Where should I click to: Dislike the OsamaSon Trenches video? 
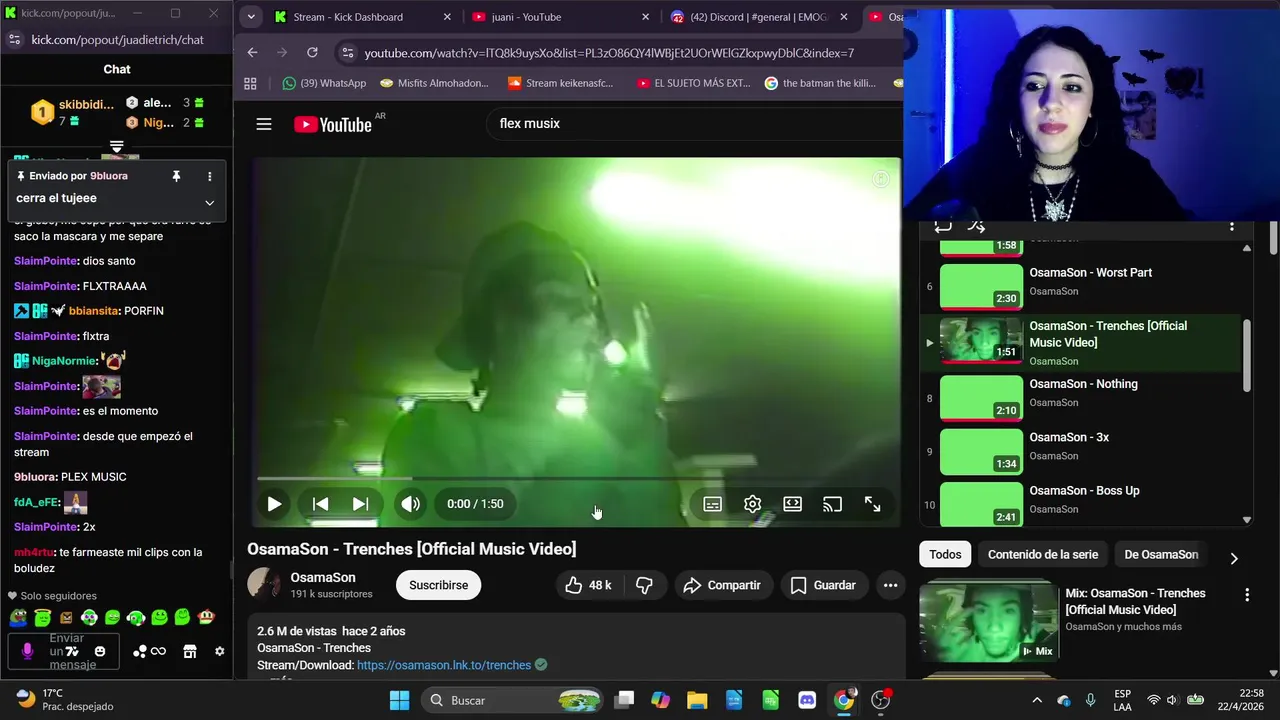(644, 585)
